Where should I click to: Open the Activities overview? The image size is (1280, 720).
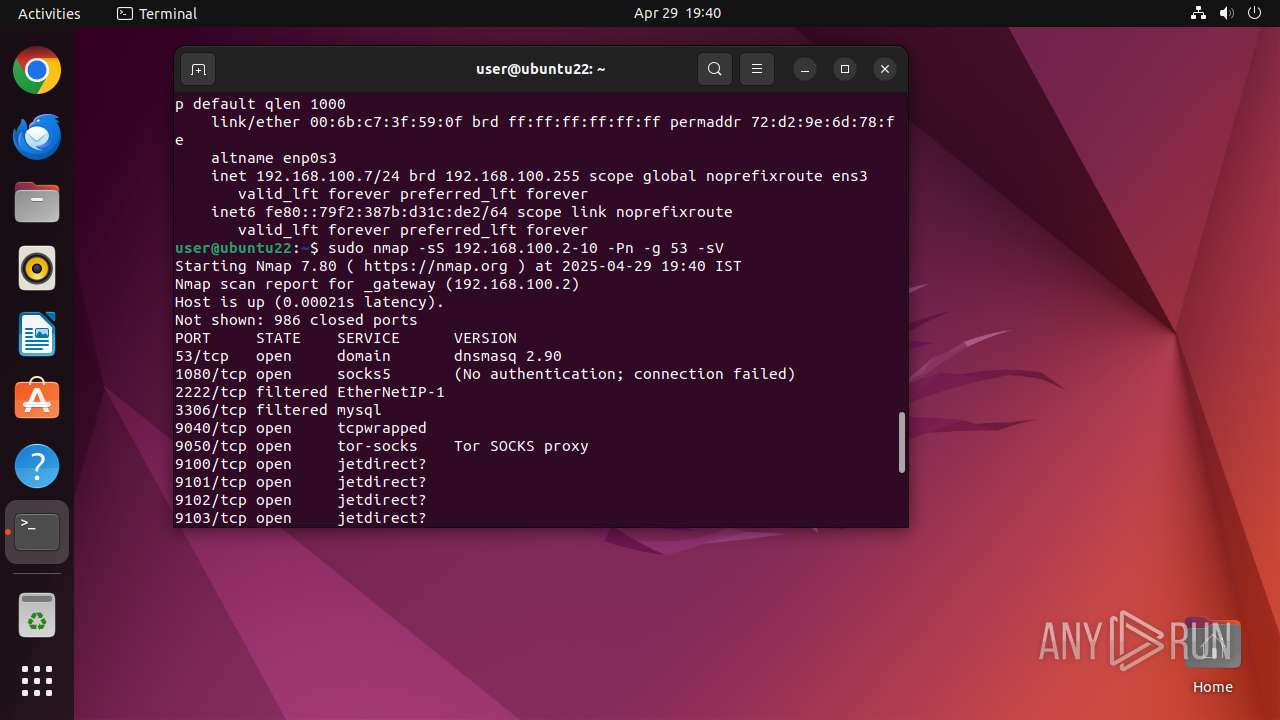point(49,13)
